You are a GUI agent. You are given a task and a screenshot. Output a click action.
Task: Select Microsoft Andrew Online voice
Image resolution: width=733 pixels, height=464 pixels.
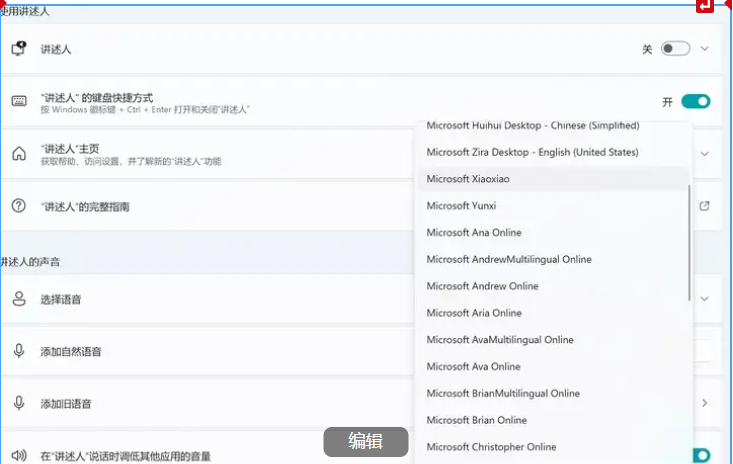tap(482, 286)
